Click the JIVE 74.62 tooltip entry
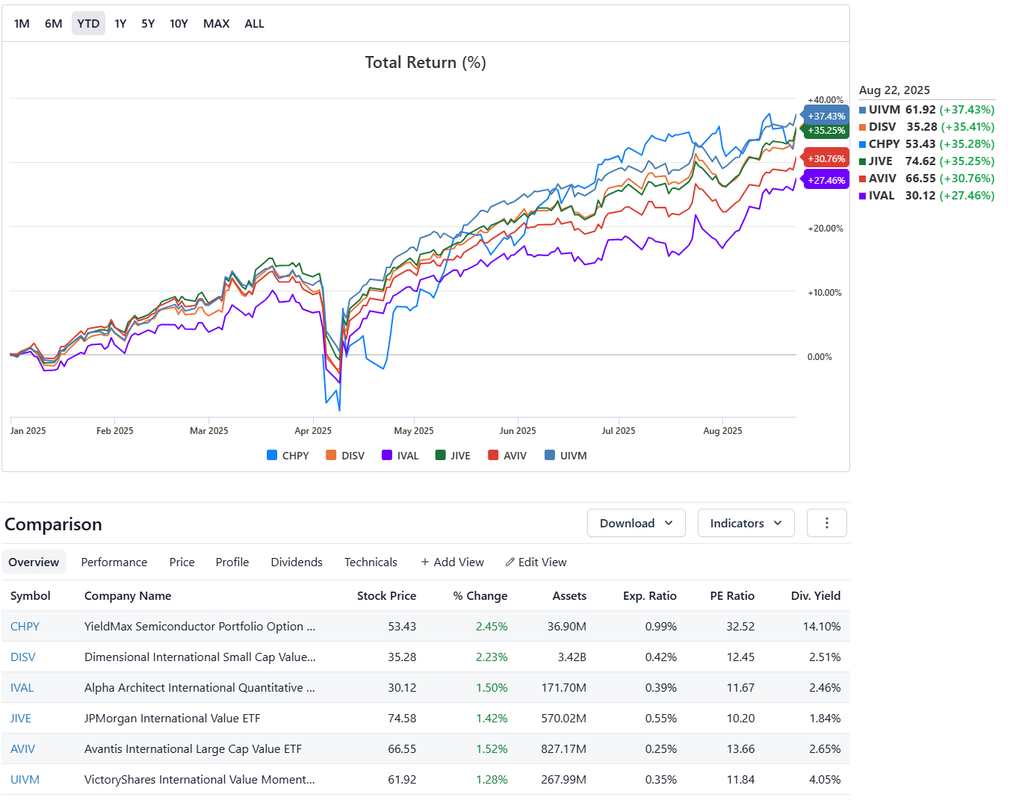1028x800 pixels. pyautogui.click(x=927, y=161)
